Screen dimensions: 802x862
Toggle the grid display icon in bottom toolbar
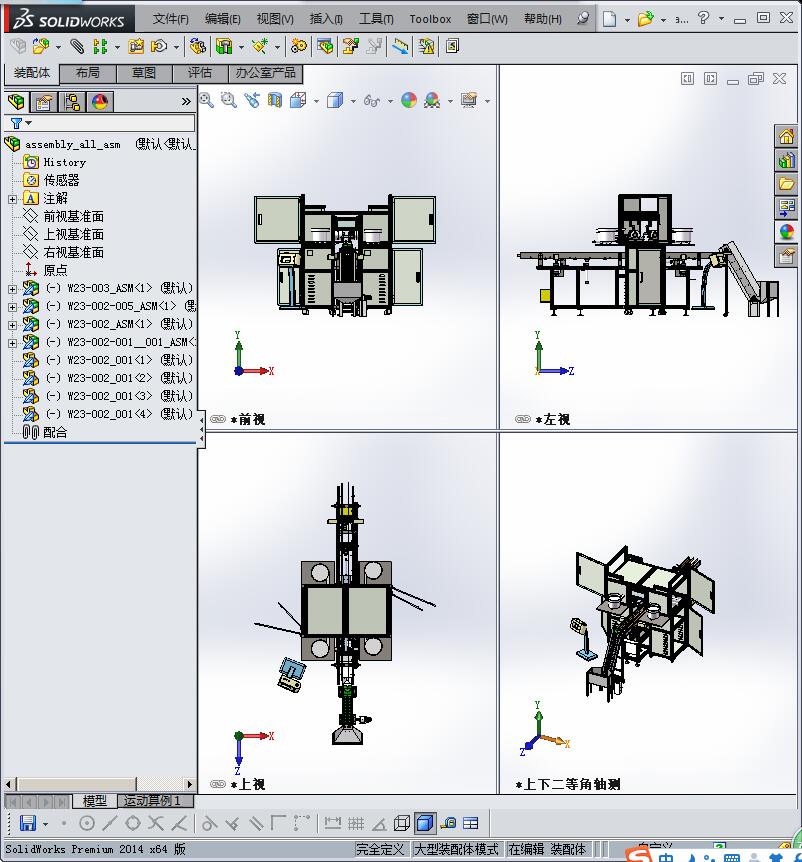click(x=356, y=823)
